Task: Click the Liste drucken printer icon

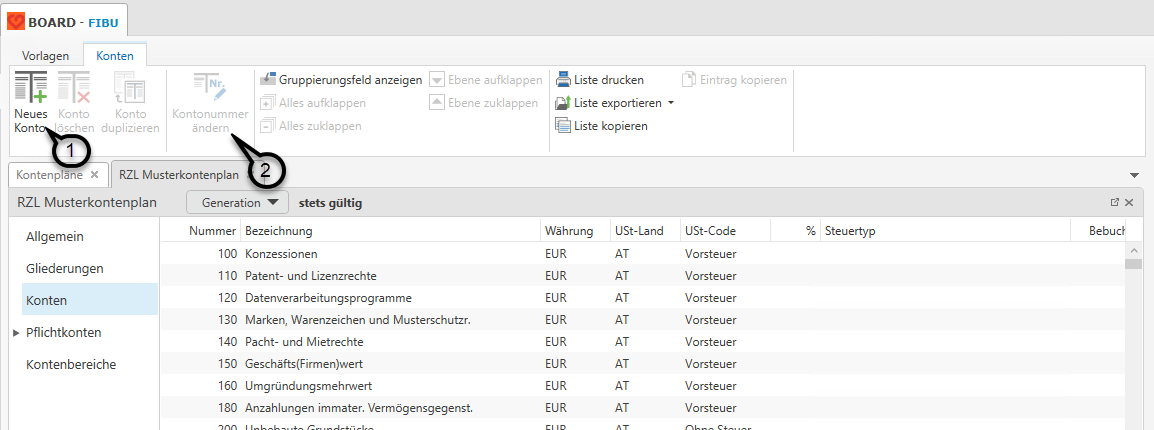Action: point(564,80)
